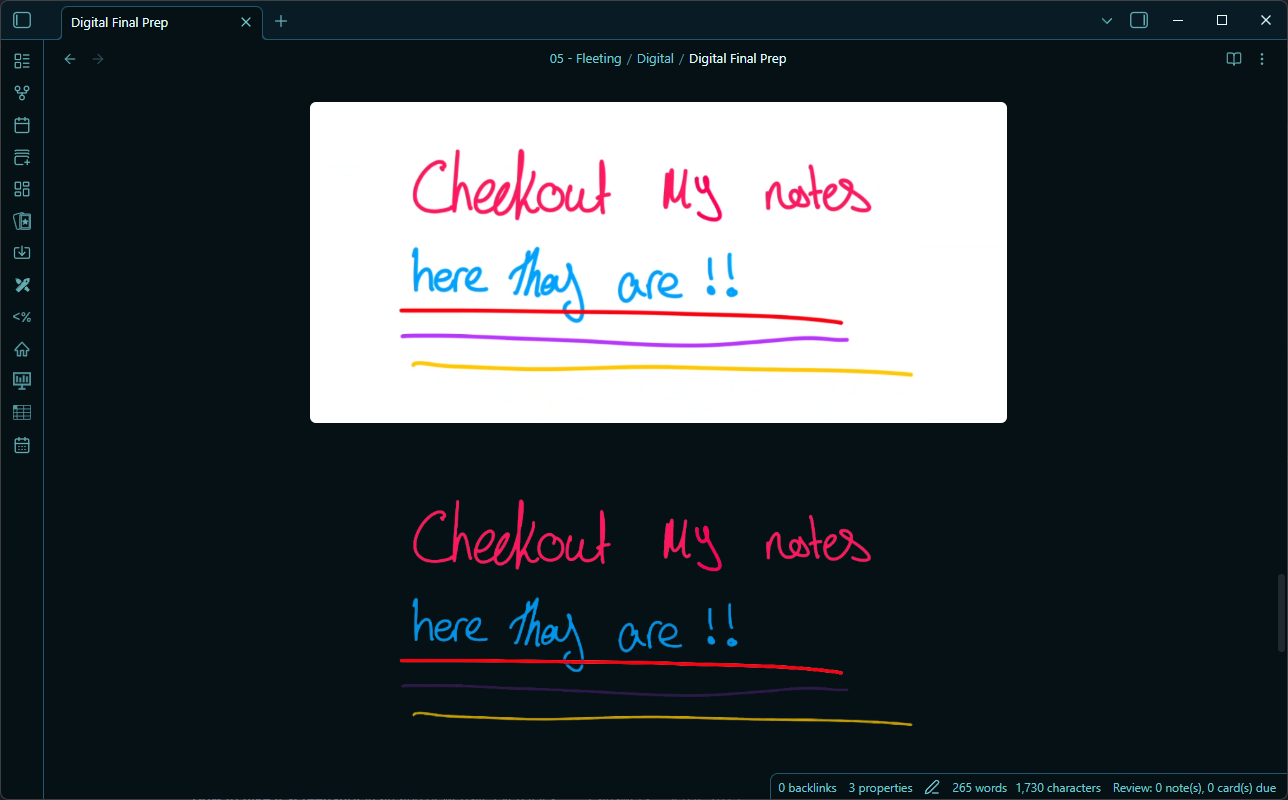The image size is (1288, 800).
Task: Show '0 backlinks' in status bar
Action: coord(807,788)
